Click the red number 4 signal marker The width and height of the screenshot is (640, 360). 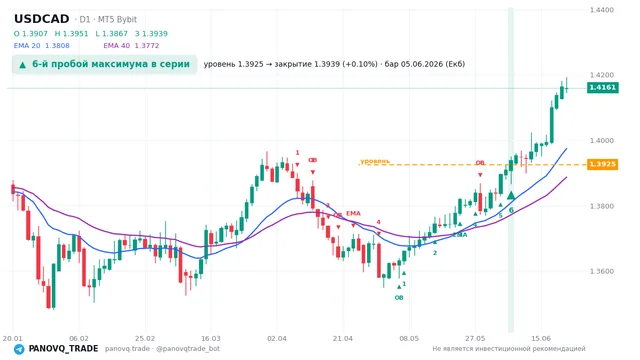coord(378,222)
